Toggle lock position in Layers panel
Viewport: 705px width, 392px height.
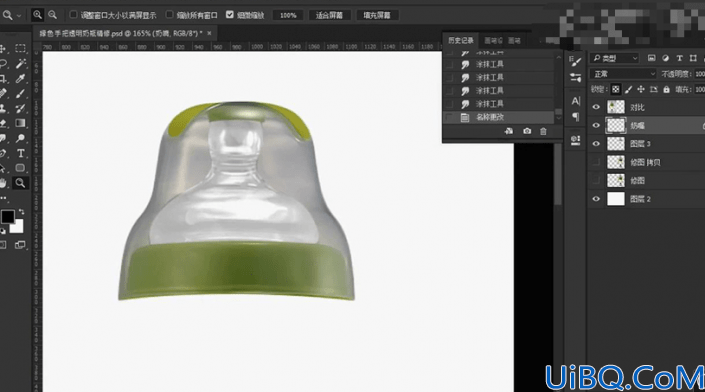pyautogui.click(x=641, y=89)
